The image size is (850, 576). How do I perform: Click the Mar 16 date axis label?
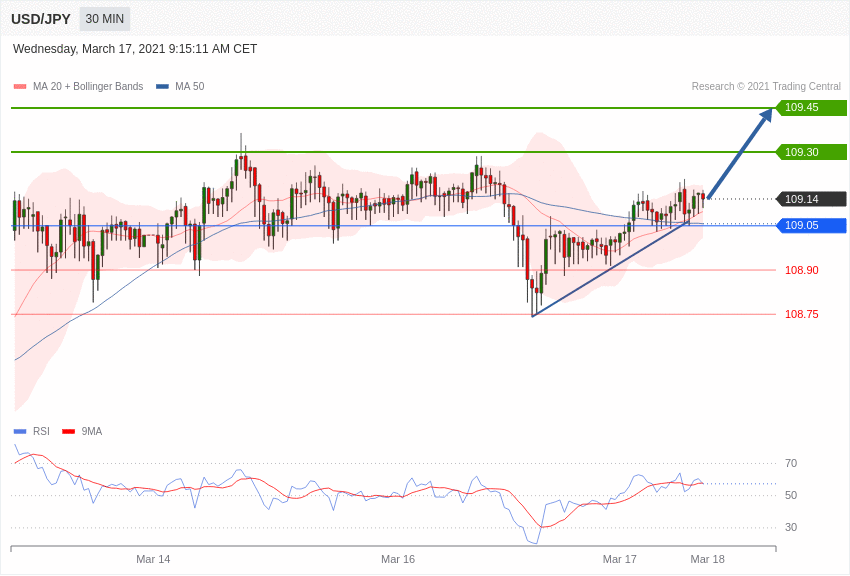pyautogui.click(x=398, y=559)
